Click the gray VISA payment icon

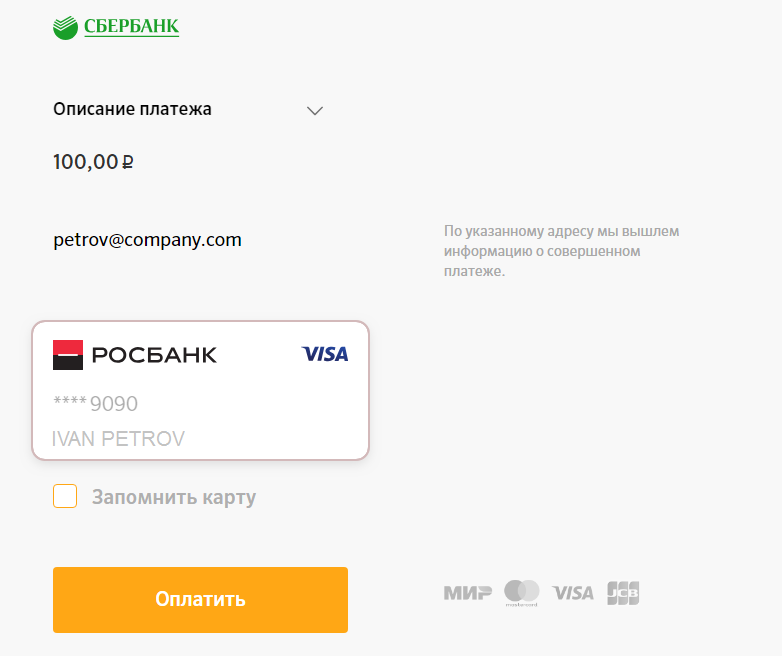573,593
